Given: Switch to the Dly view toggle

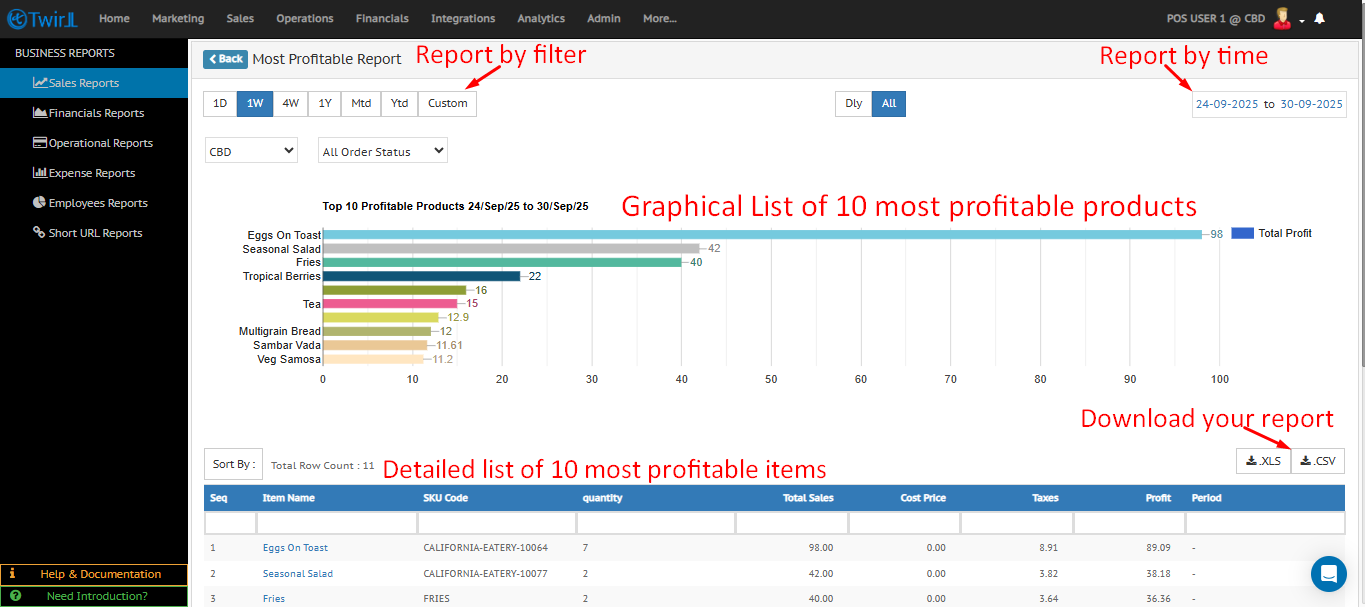Looking at the screenshot, I should tap(853, 103).
